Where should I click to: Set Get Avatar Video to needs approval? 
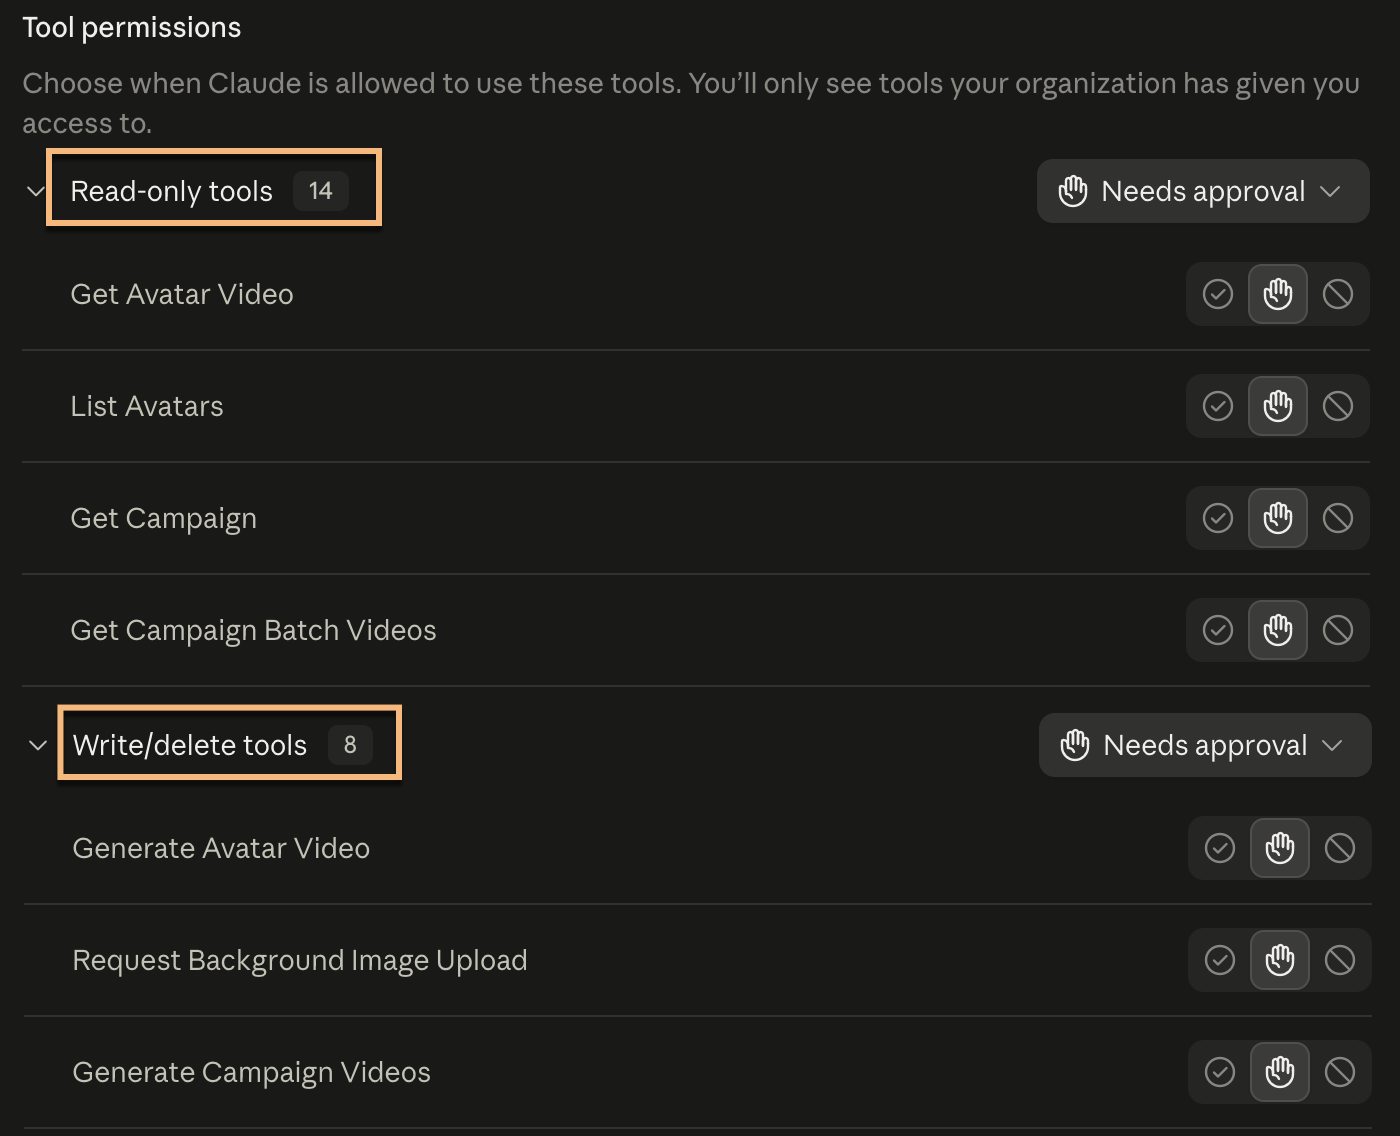pos(1278,294)
